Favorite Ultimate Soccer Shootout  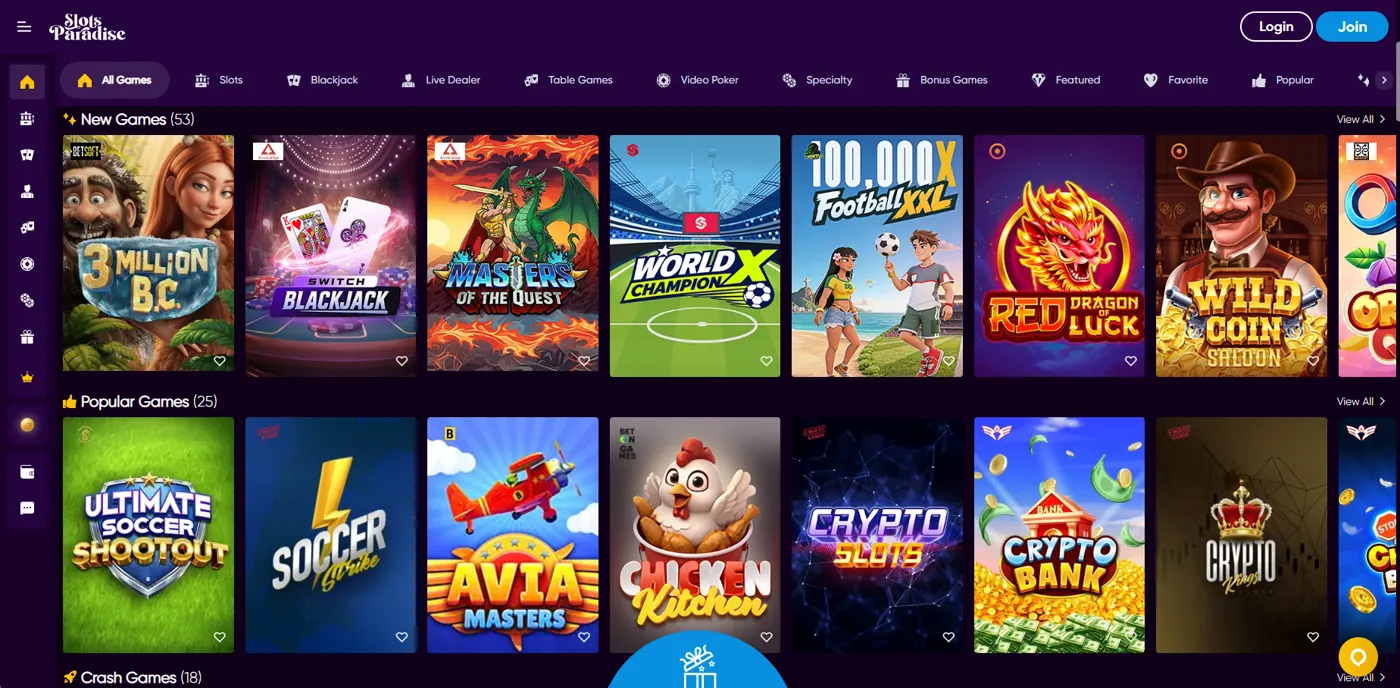pyautogui.click(x=219, y=637)
